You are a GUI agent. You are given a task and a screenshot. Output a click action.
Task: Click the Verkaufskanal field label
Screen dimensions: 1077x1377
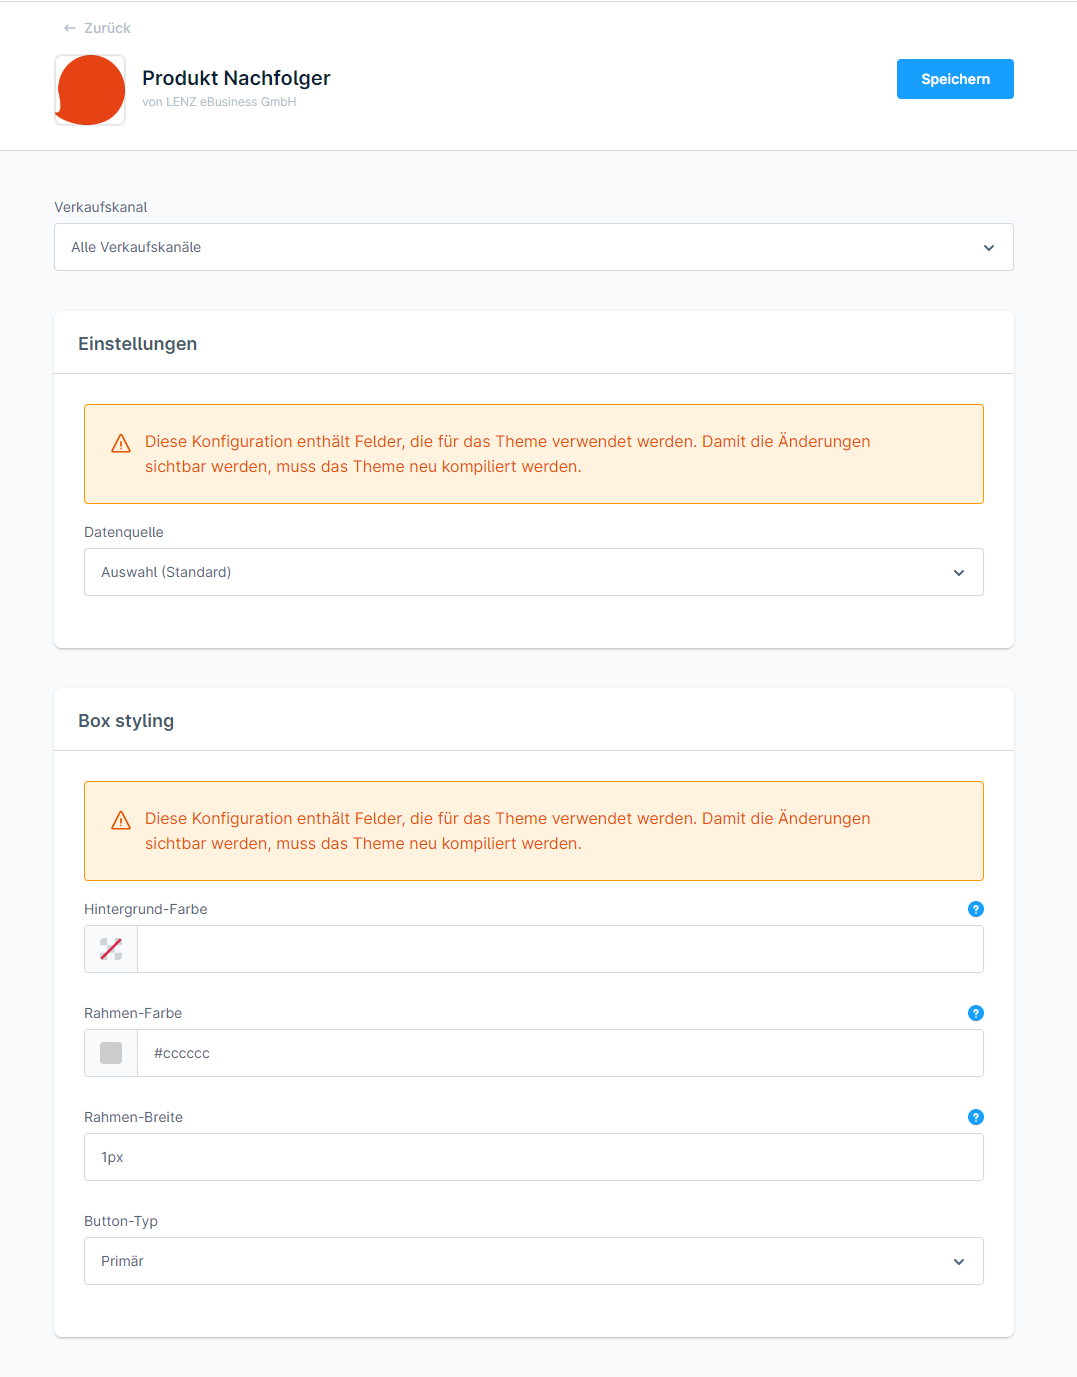[x=101, y=207]
